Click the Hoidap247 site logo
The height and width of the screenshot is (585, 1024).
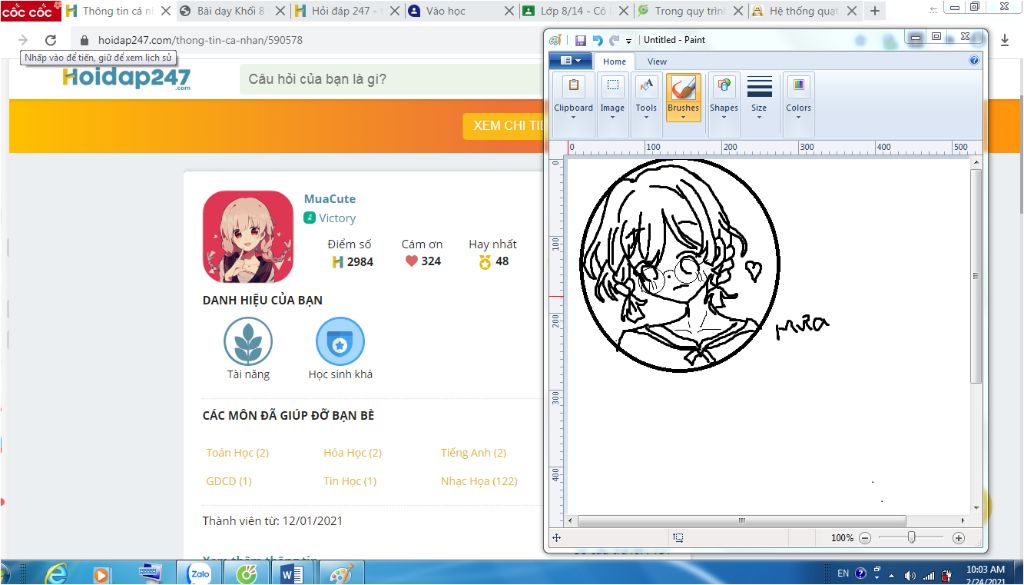tap(127, 78)
